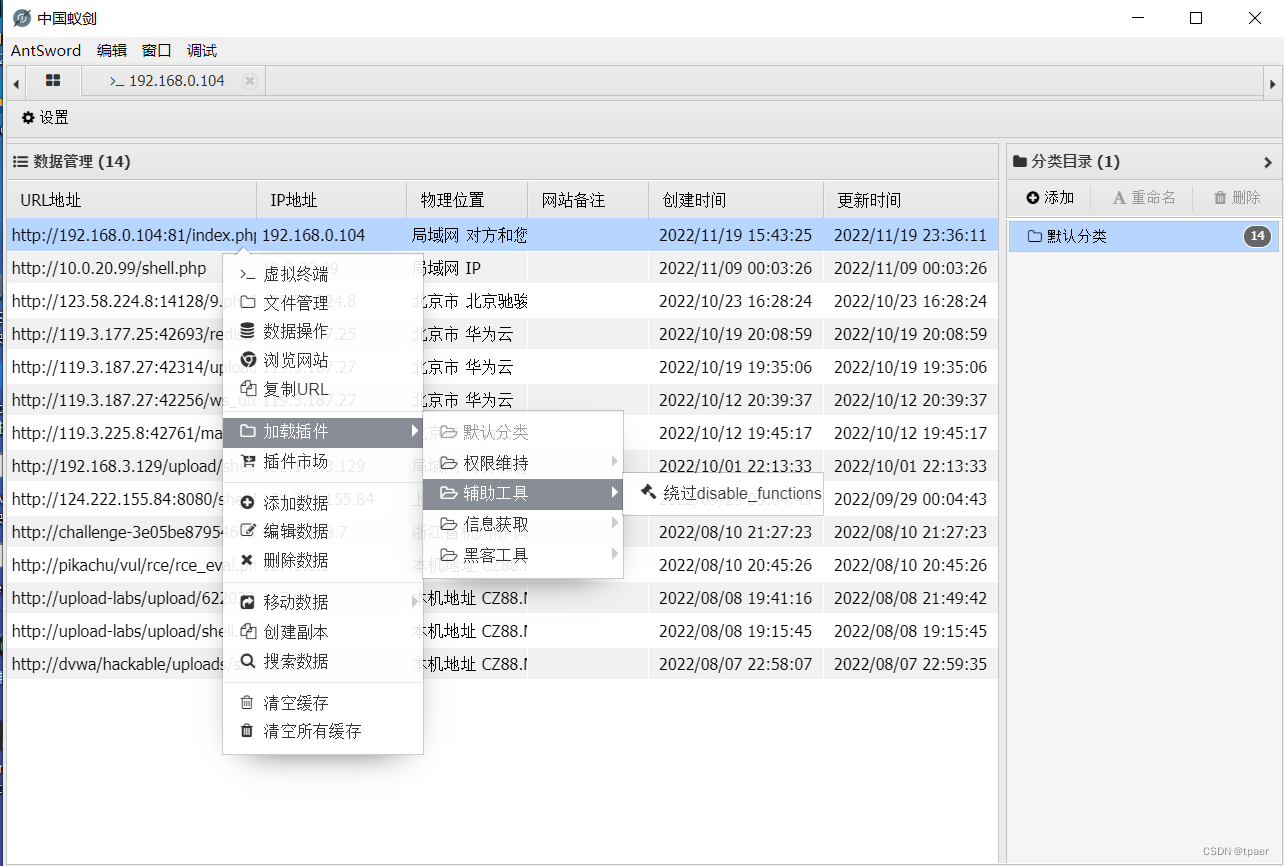This screenshot has height=866, width=1284.
Task: Close the 192.168.0.104 terminal tab
Action: tap(249, 81)
